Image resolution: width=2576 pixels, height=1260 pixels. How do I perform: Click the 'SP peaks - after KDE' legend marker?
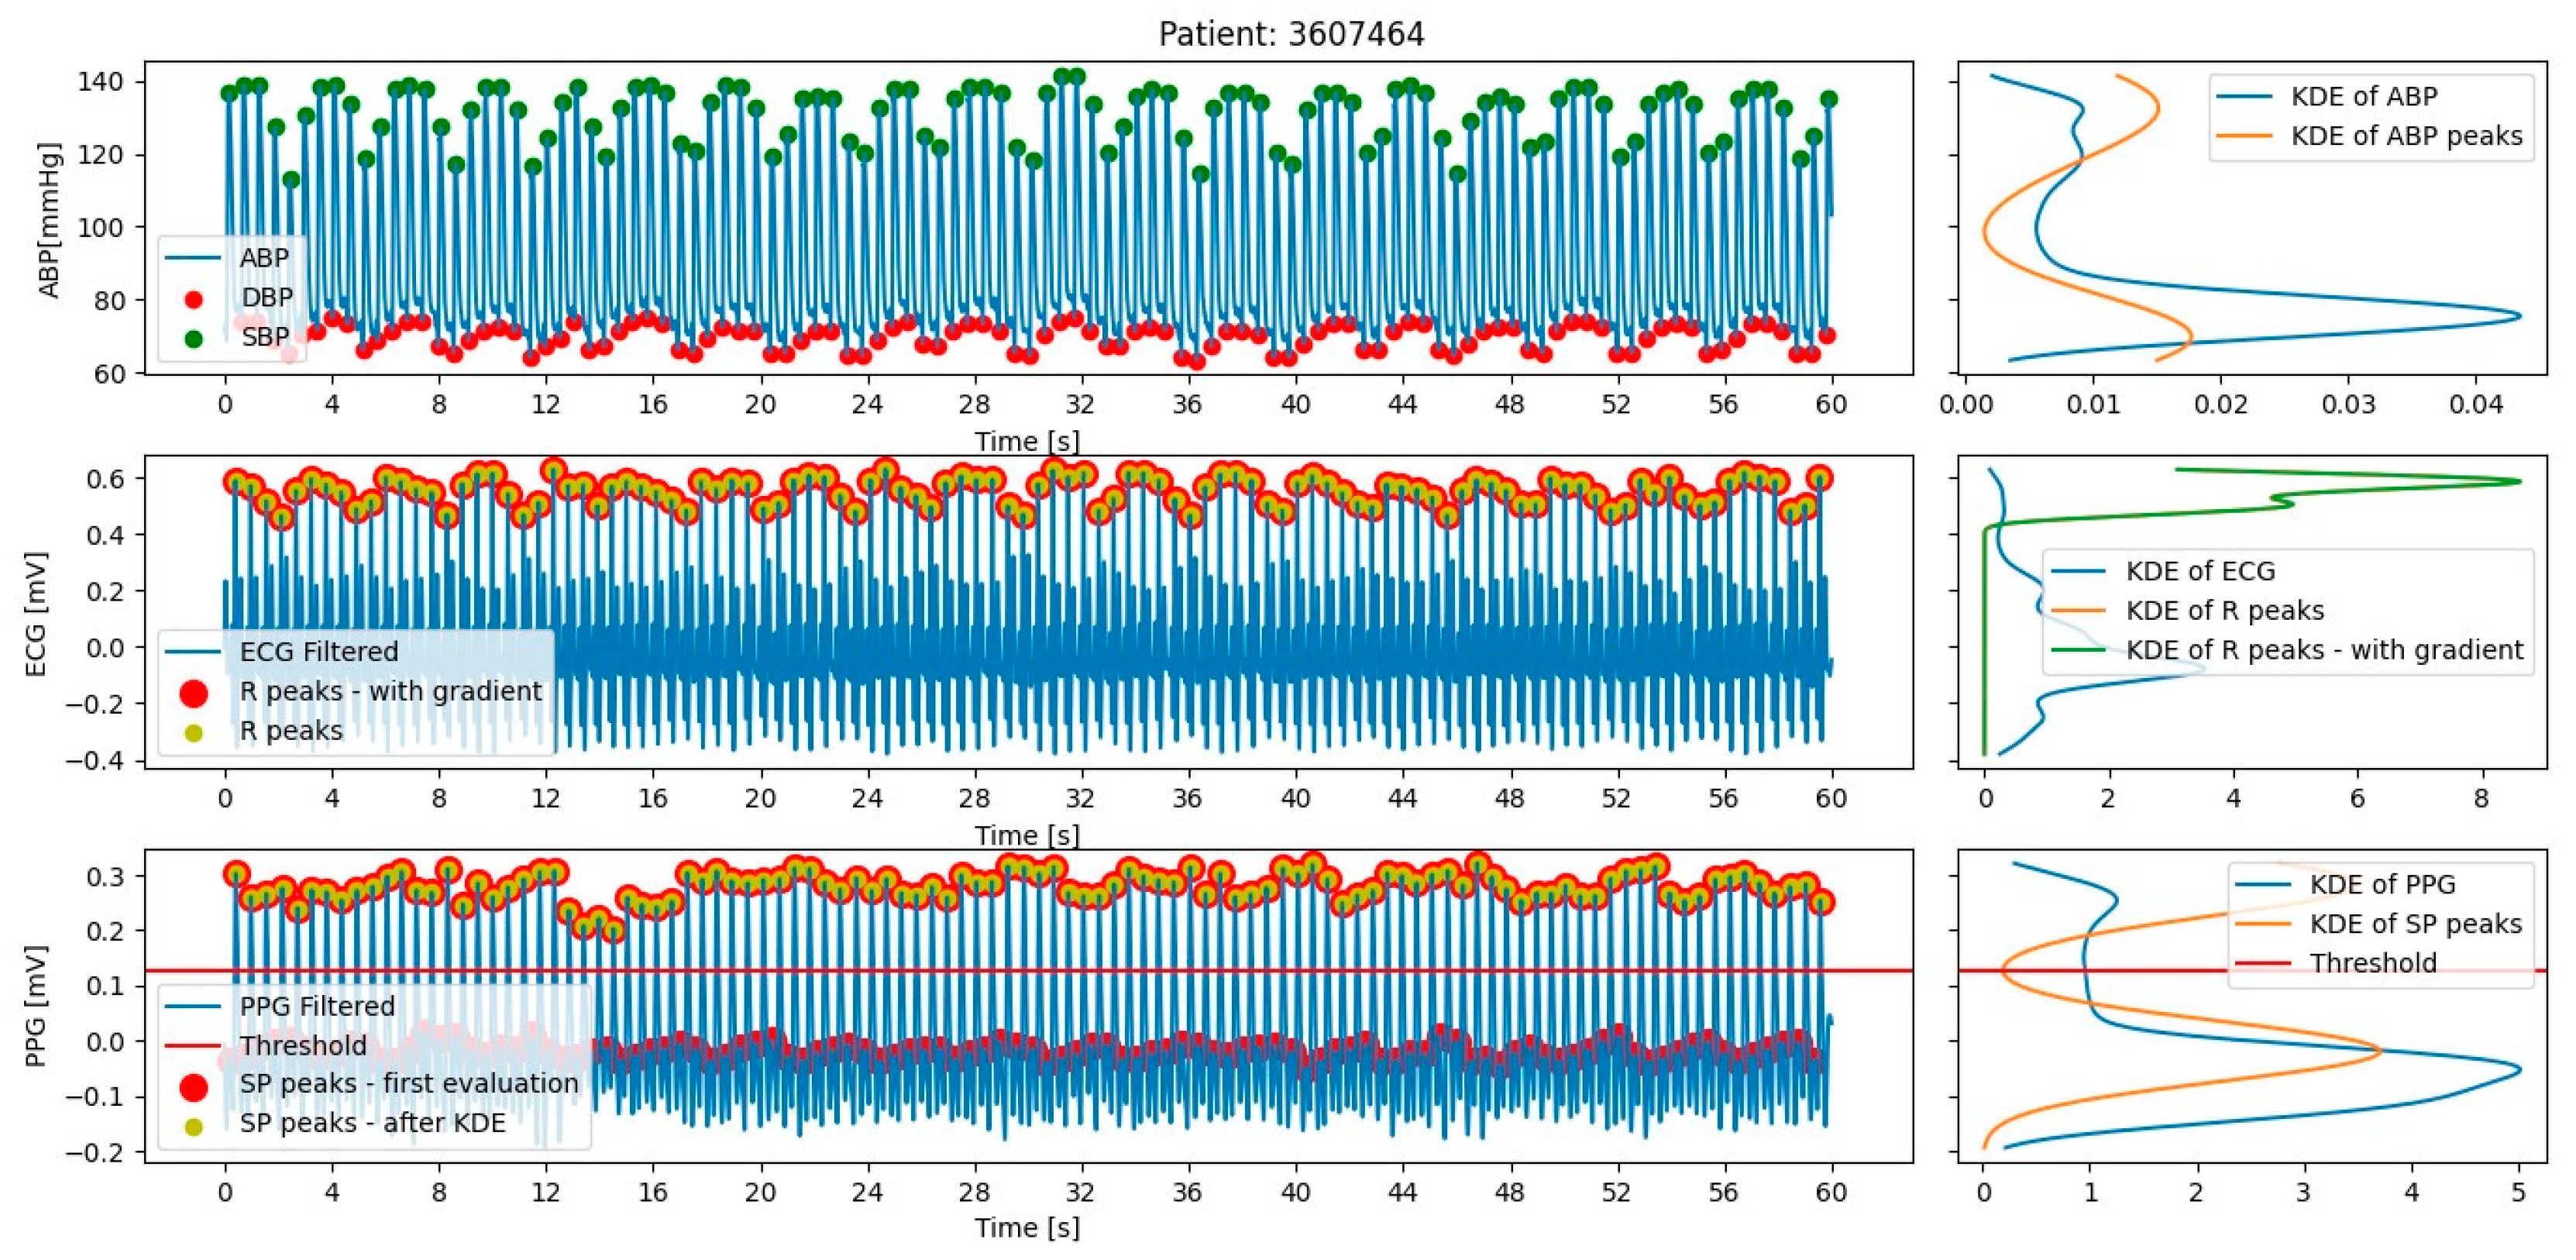pos(194,1126)
